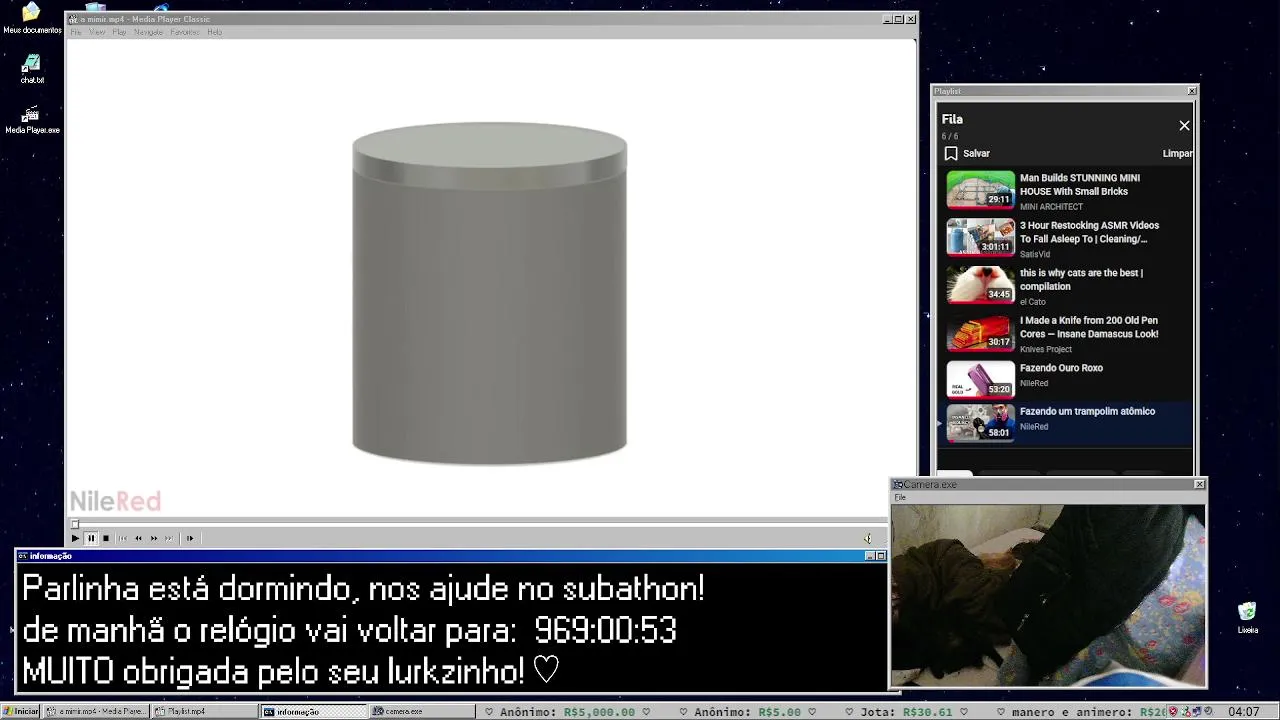
Task: Click the 'Jota: R$30.61' donation ticker entry
Action: click(906, 712)
